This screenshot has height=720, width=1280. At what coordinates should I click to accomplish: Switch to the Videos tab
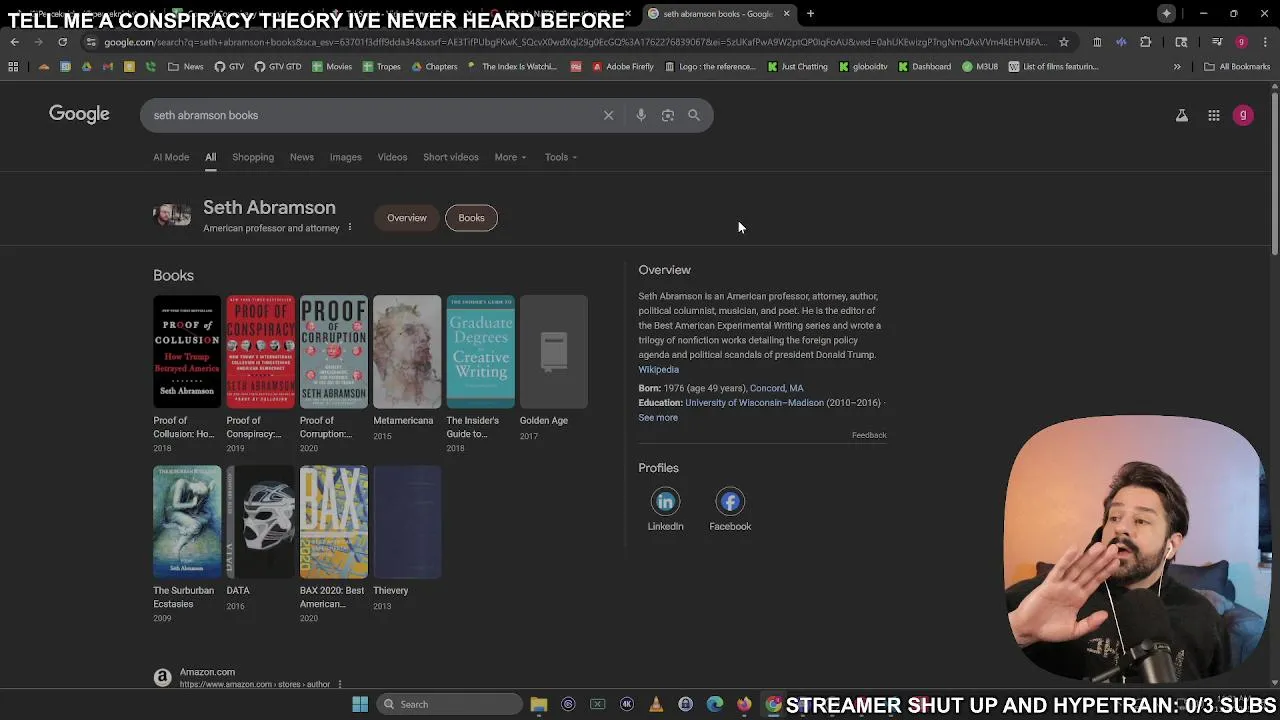click(x=392, y=157)
